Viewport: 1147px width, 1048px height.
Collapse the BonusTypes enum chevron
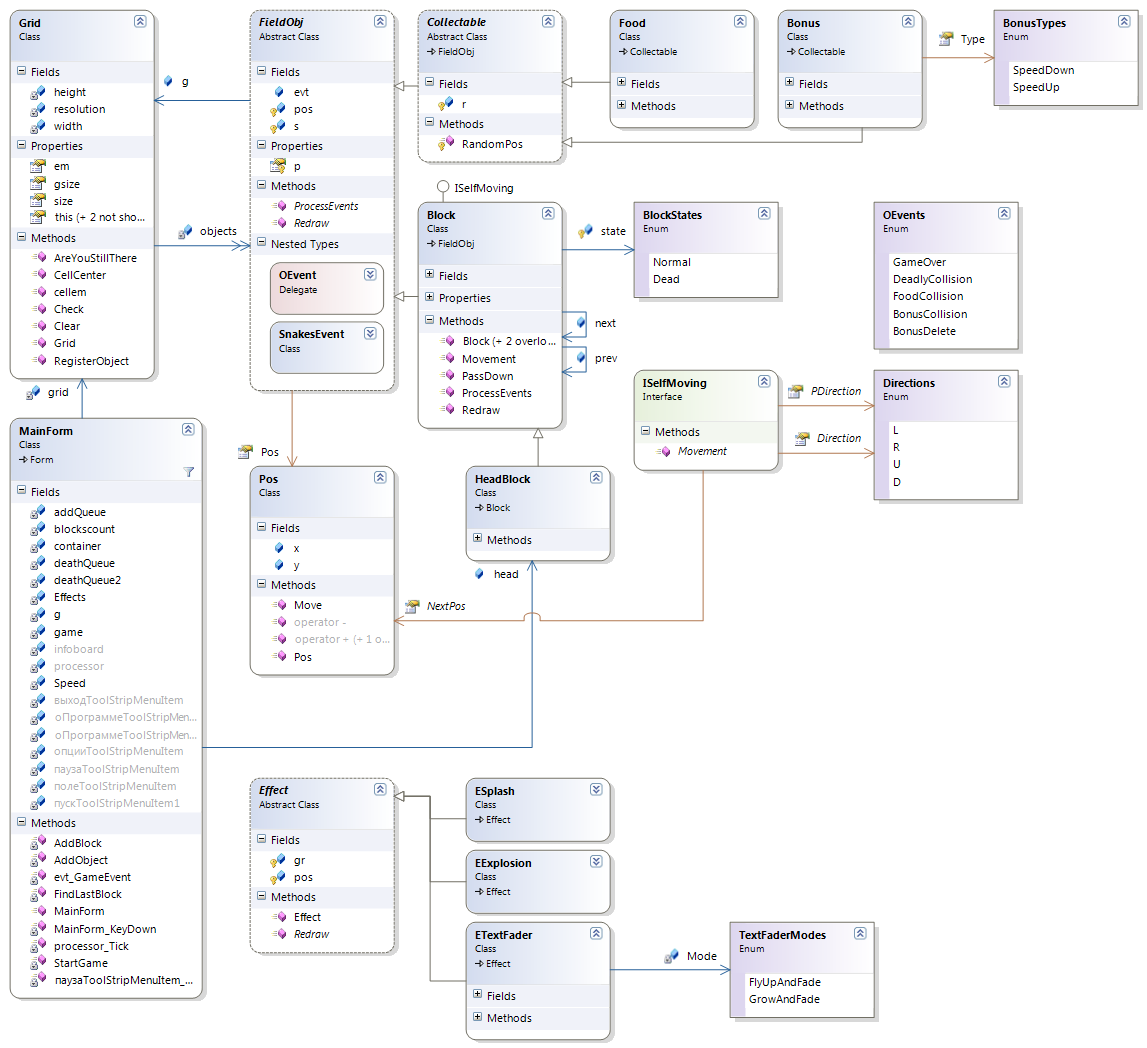tap(1124, 22)
